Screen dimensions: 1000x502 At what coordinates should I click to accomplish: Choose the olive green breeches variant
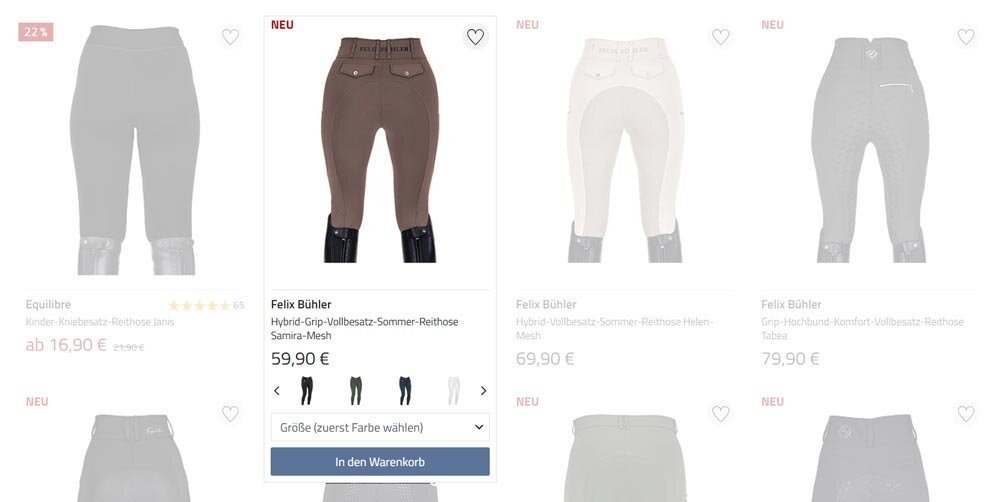355,391
